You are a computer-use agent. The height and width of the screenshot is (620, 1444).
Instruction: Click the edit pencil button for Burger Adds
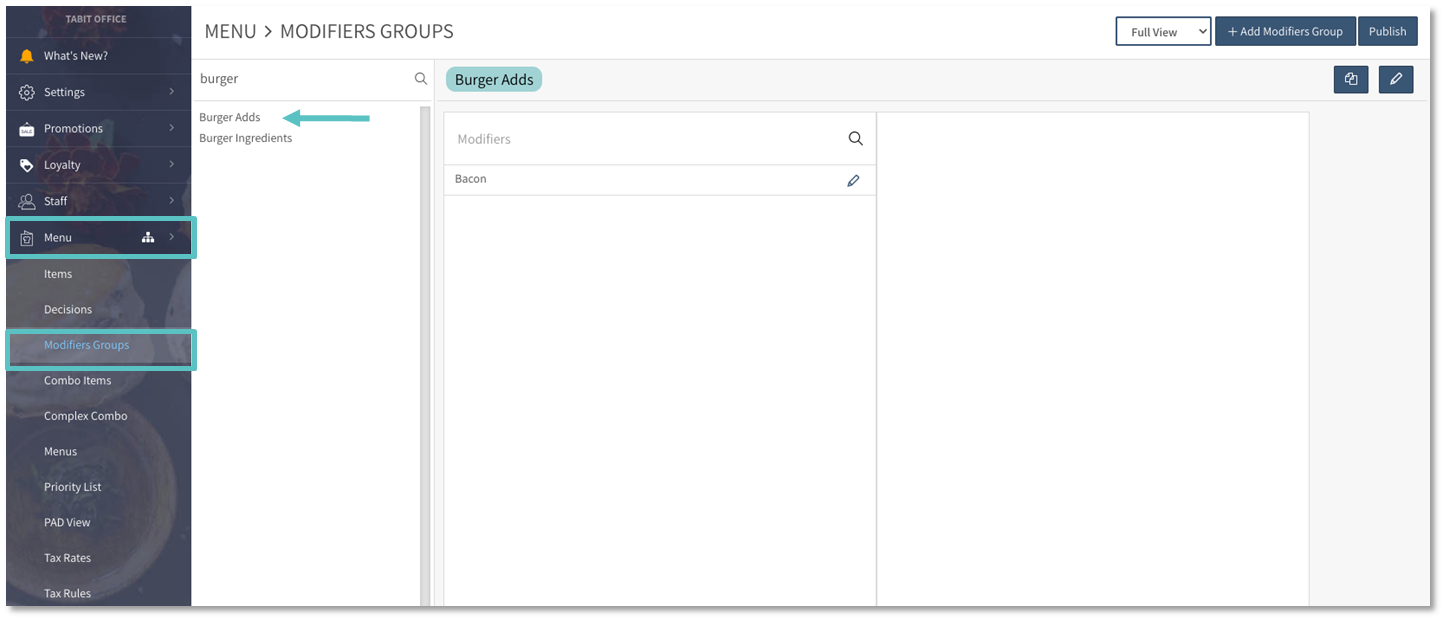pyautogui.click(x=1395, y=80)
